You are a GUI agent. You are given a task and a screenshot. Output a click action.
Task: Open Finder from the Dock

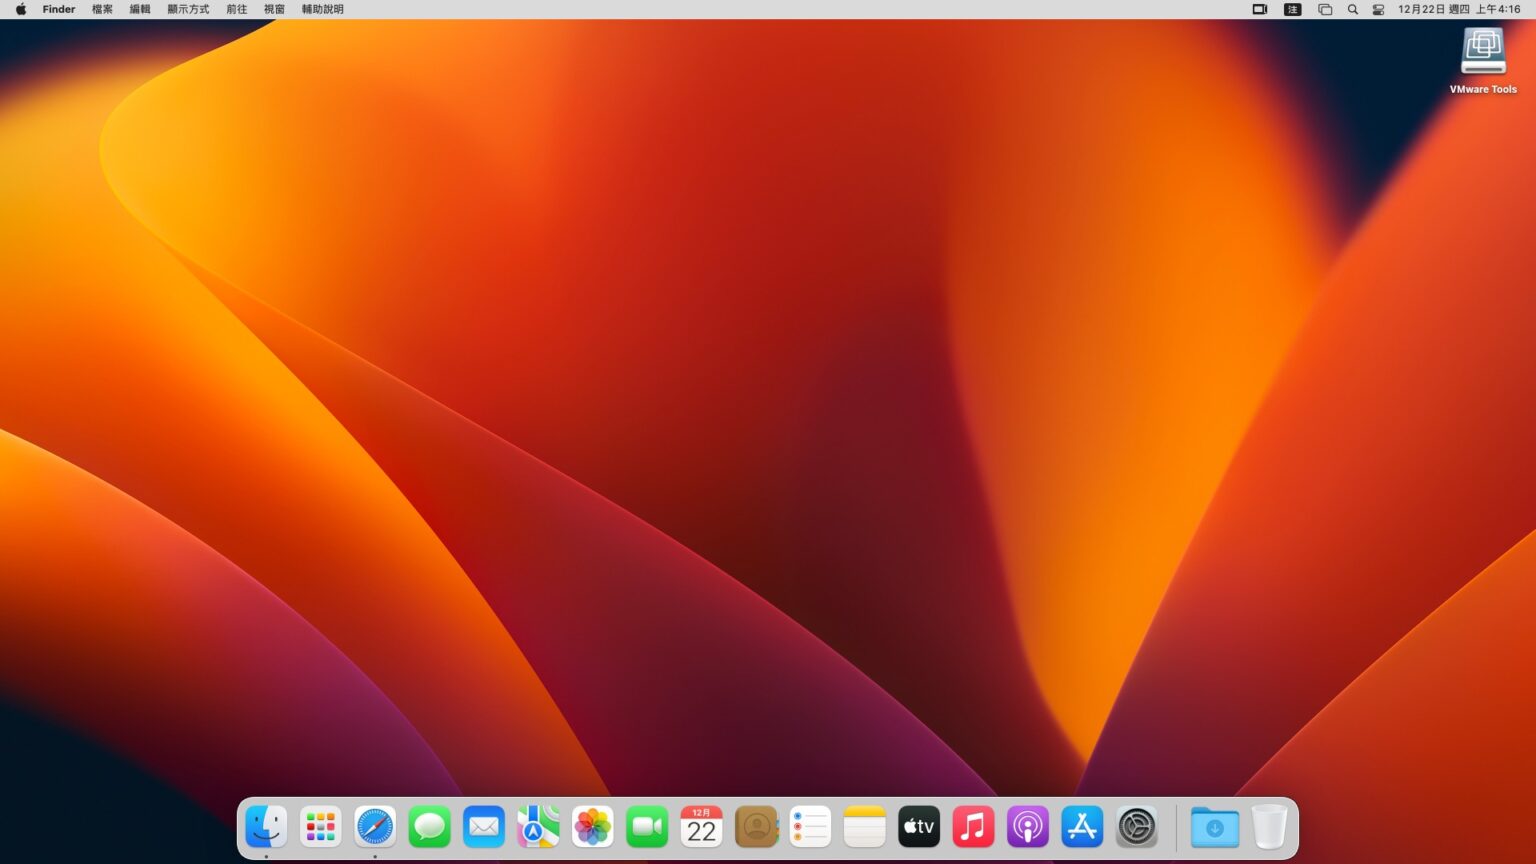265,827
